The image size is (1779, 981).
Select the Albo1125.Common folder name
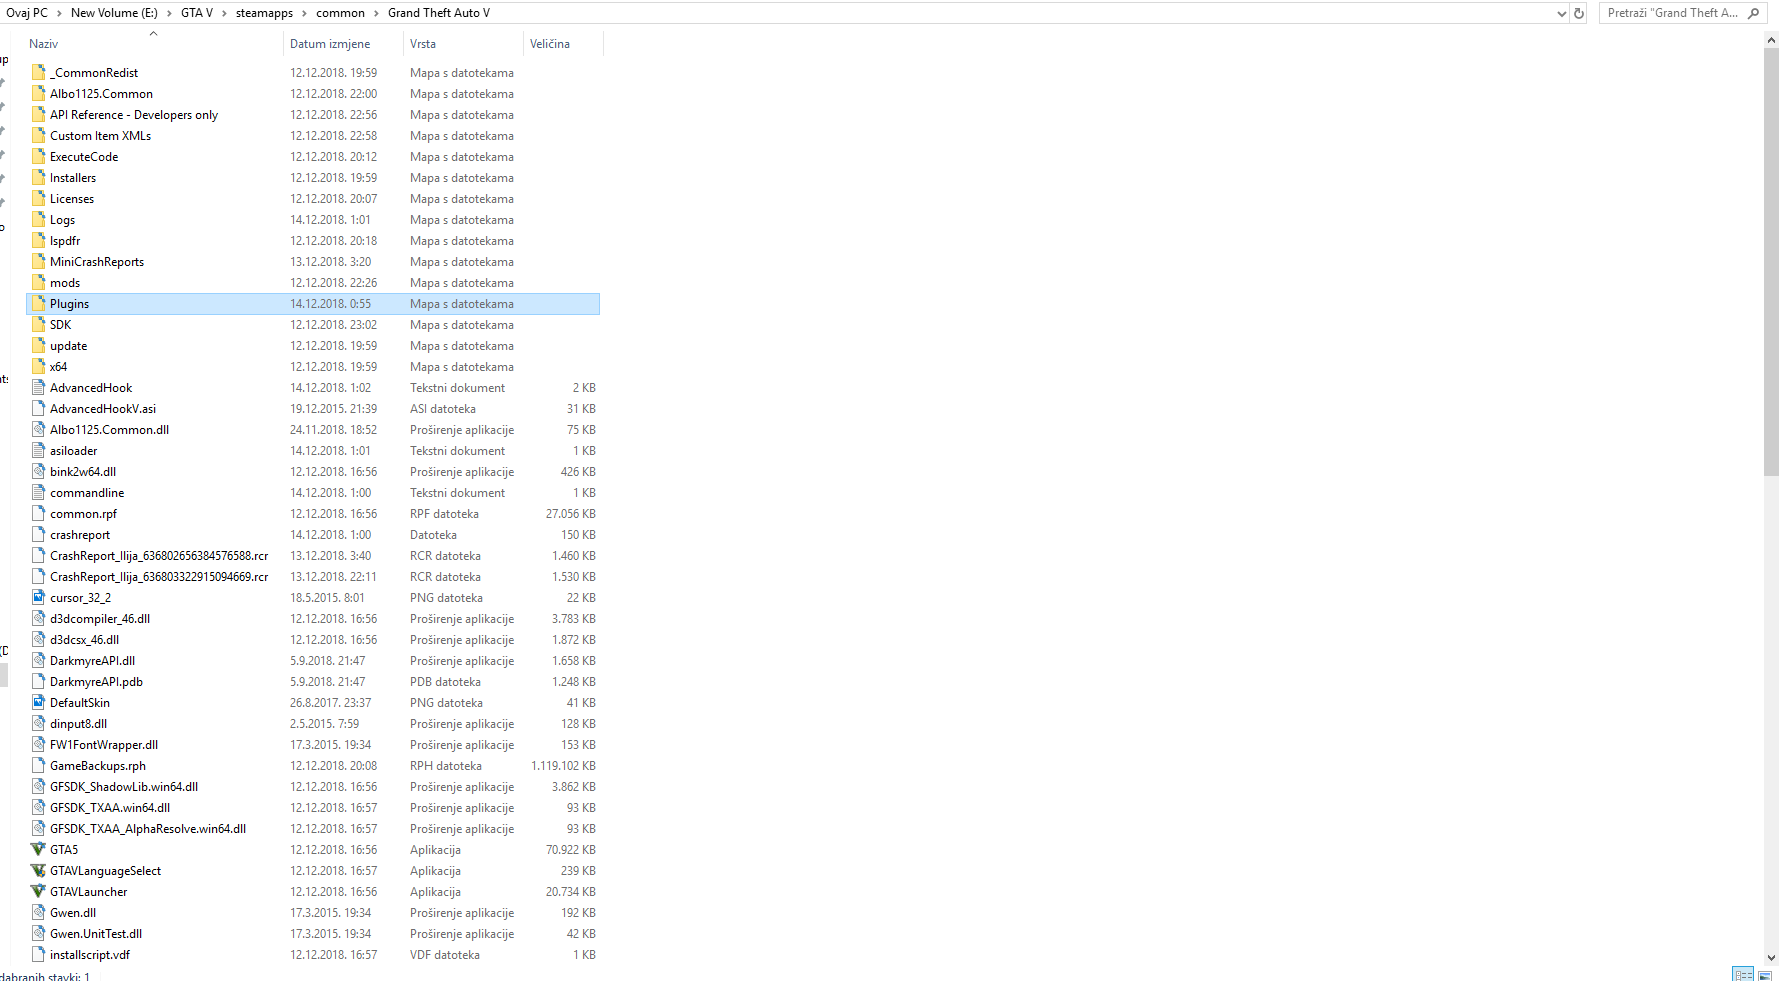(101, 94)
